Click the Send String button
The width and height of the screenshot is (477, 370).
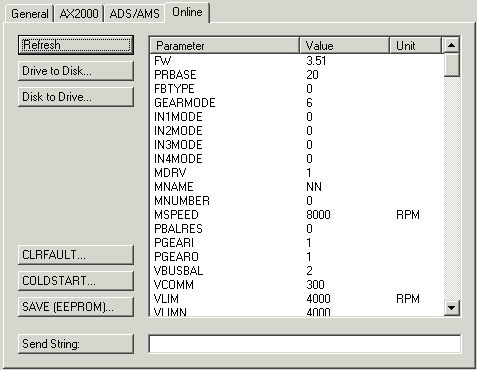coord(76,344)
